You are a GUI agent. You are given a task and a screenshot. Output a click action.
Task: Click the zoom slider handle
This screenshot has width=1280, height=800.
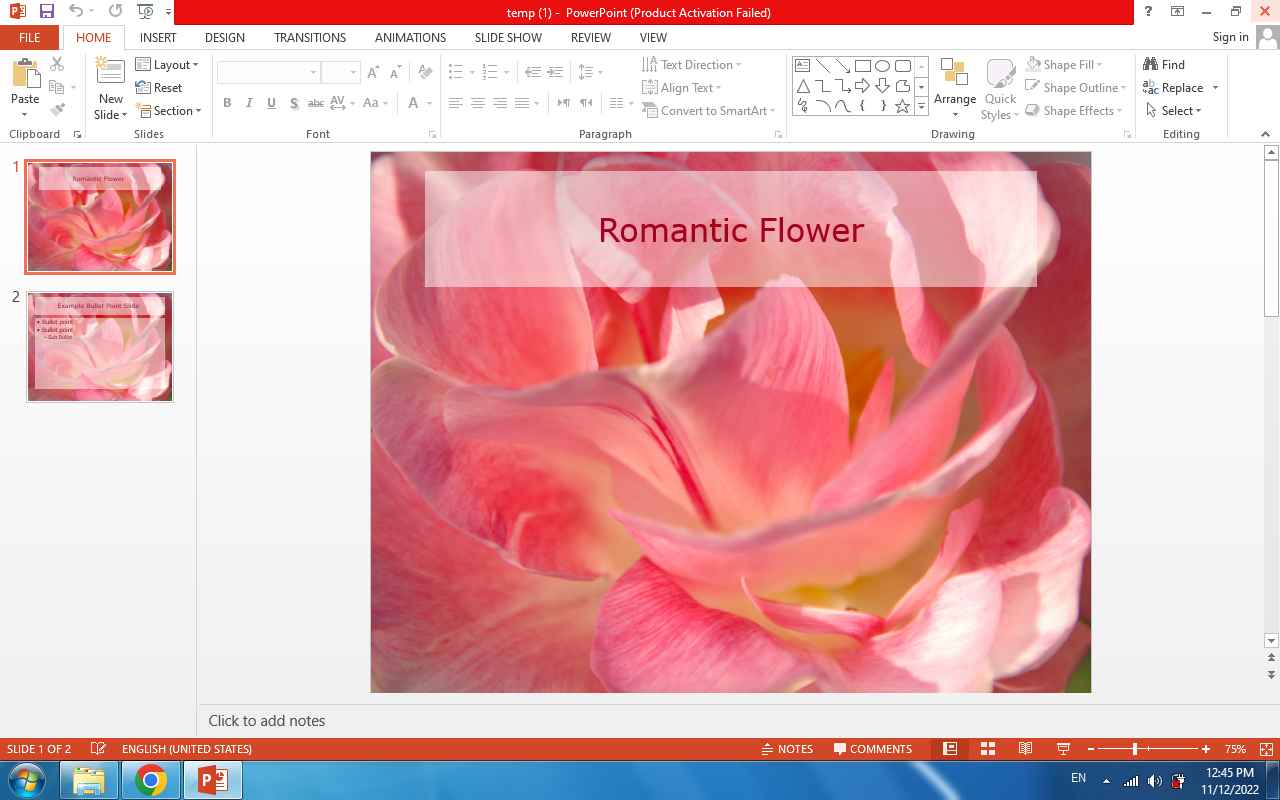tap(1135, 749)
